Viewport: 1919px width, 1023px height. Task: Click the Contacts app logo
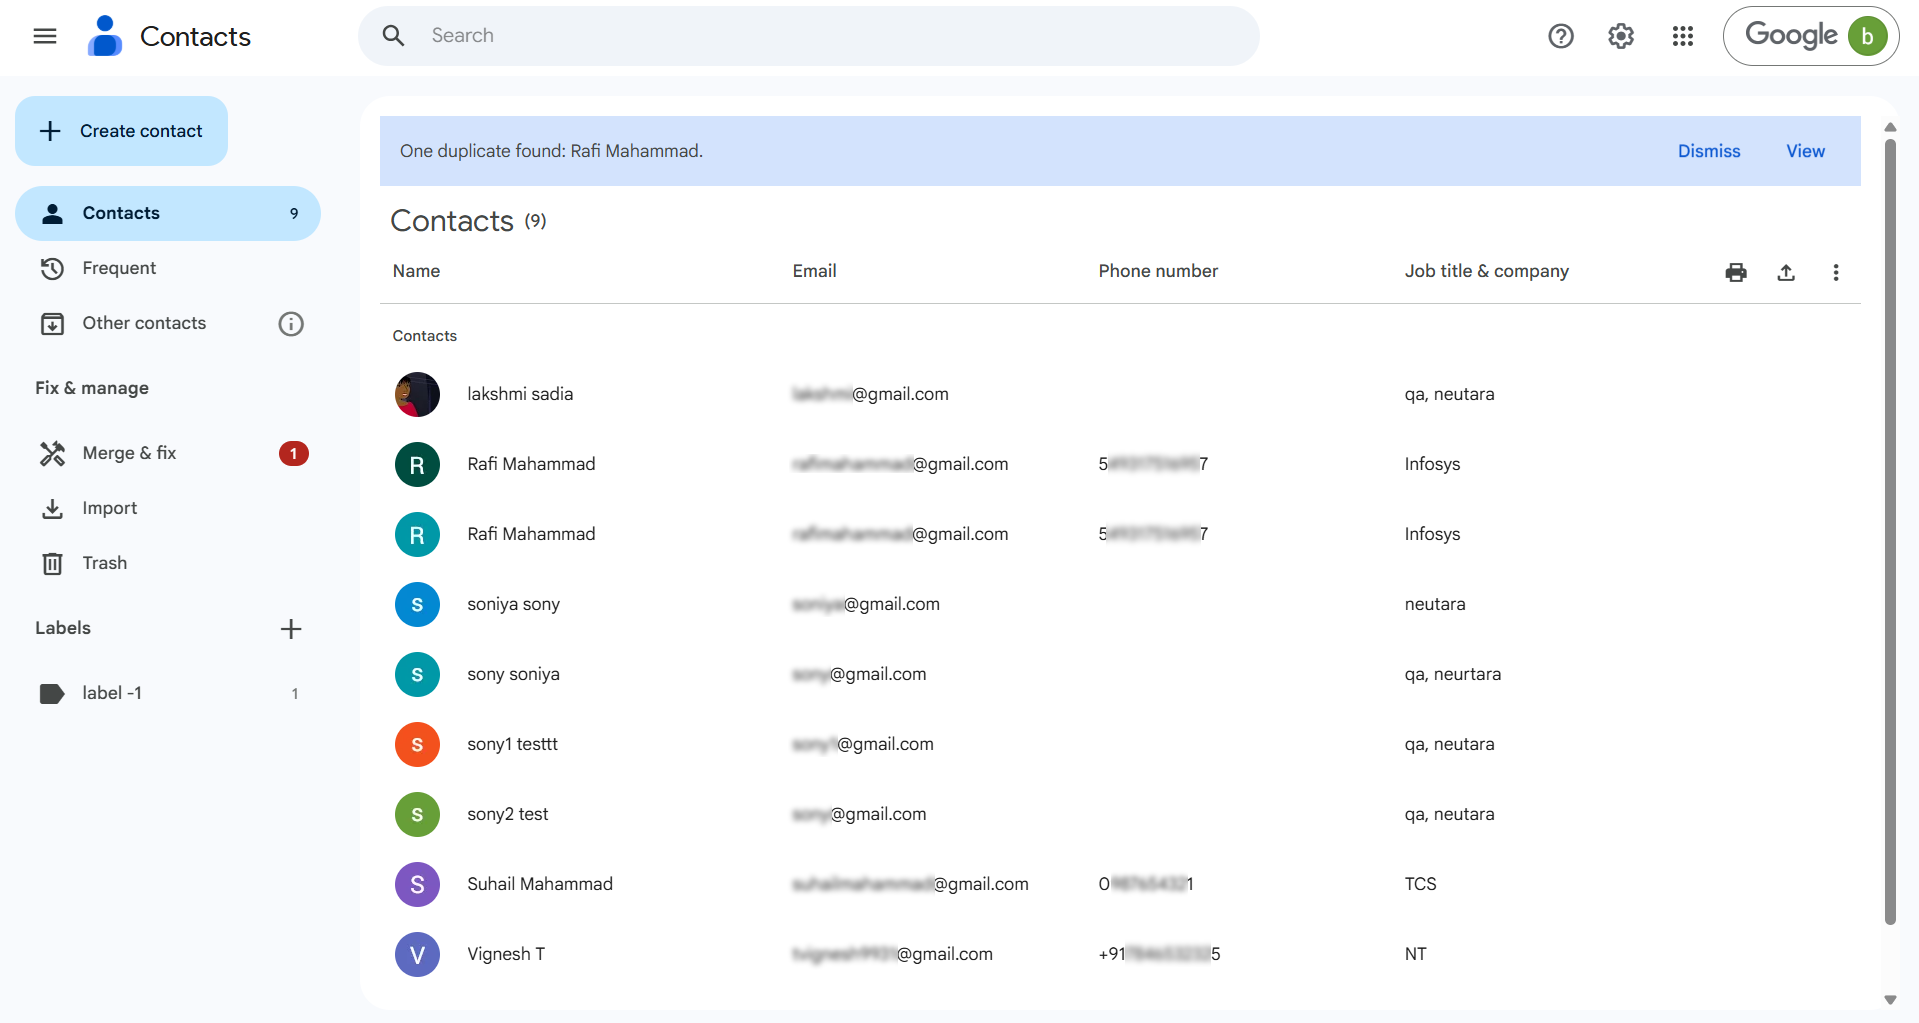point(105,36)
